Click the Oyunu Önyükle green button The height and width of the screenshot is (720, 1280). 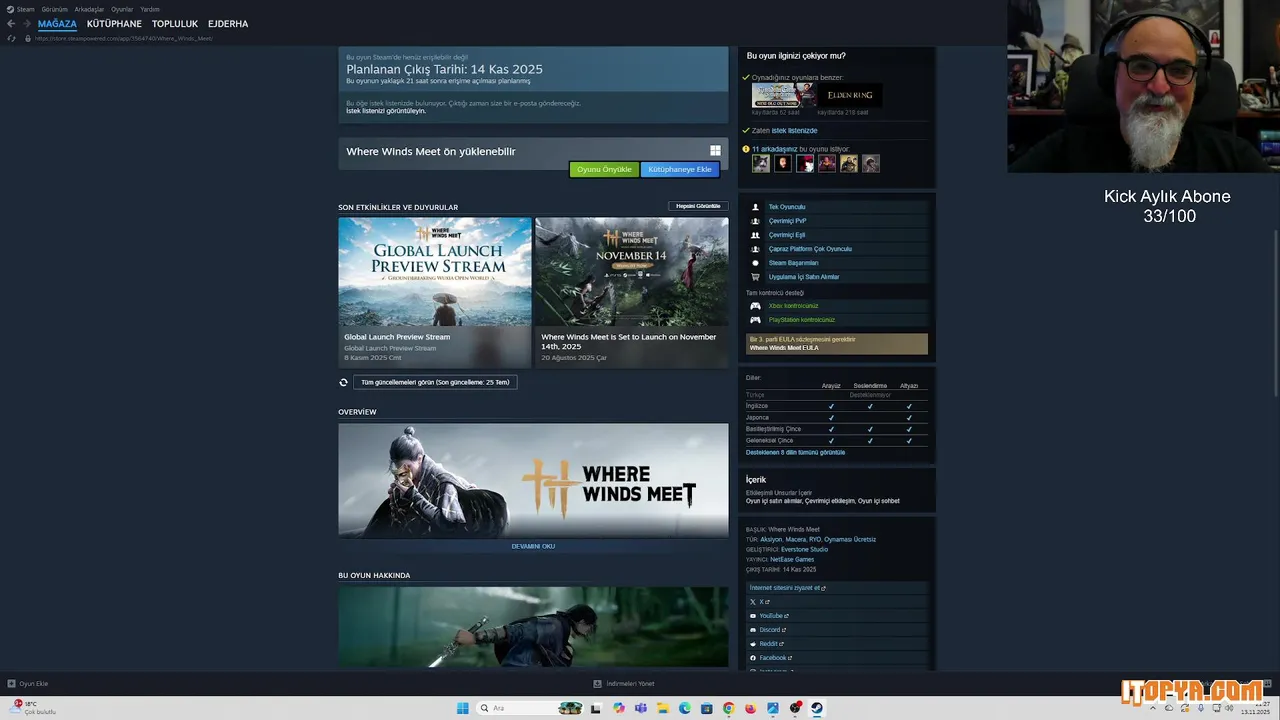[604, 169]
